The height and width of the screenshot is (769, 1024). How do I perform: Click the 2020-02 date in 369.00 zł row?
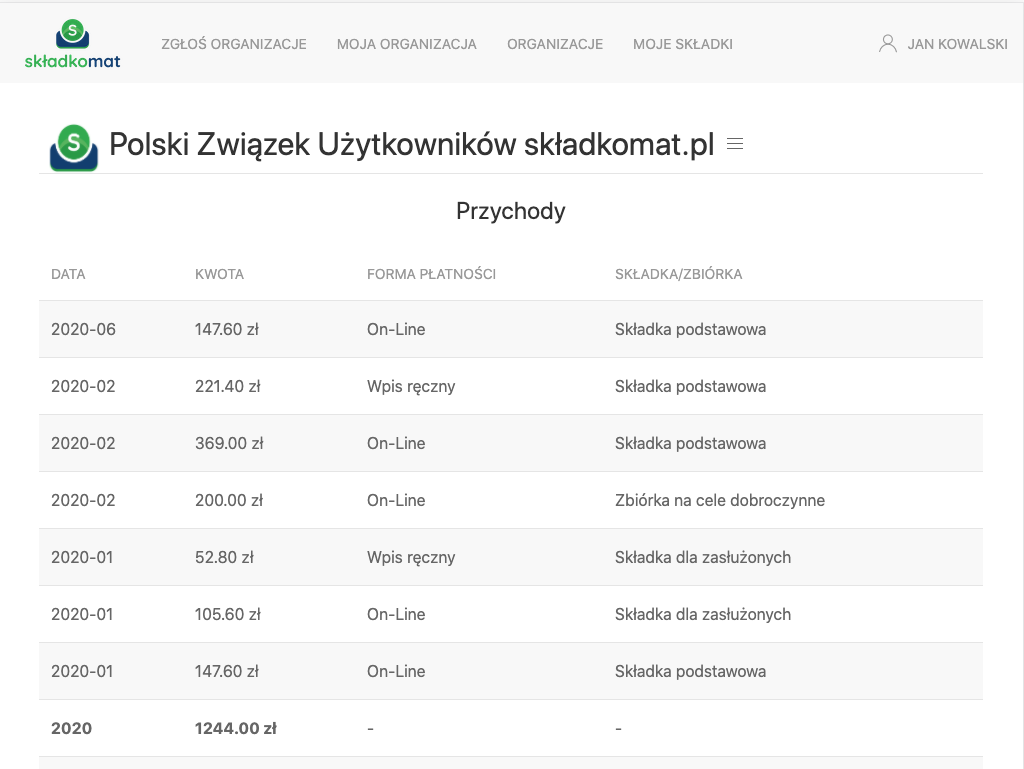click(84, 443)
